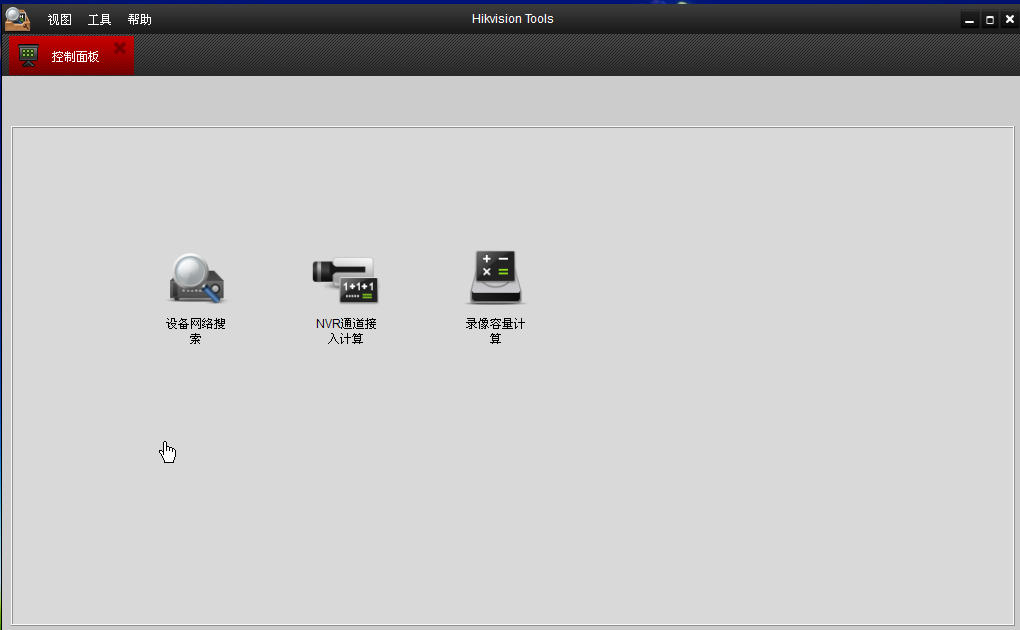Click the disk calculator icon with math symbols
1020x630 pixels.
pyautogui.click(x=495, y=276)
